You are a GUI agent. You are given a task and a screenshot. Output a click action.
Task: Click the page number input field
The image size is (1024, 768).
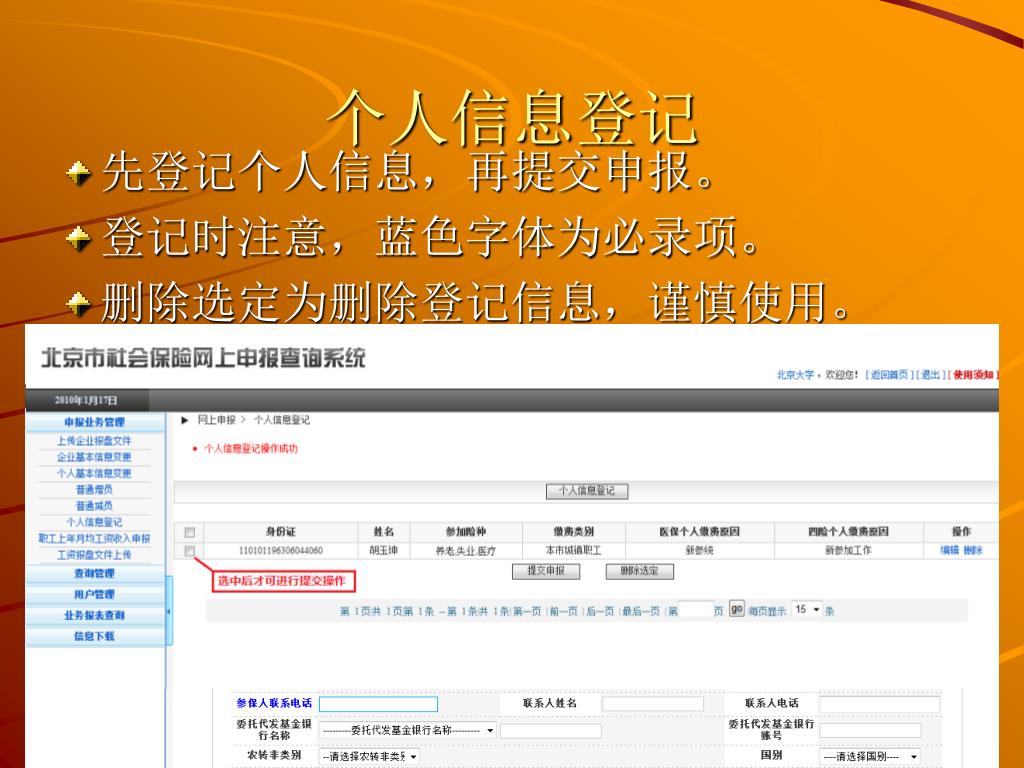pos(696,610)
